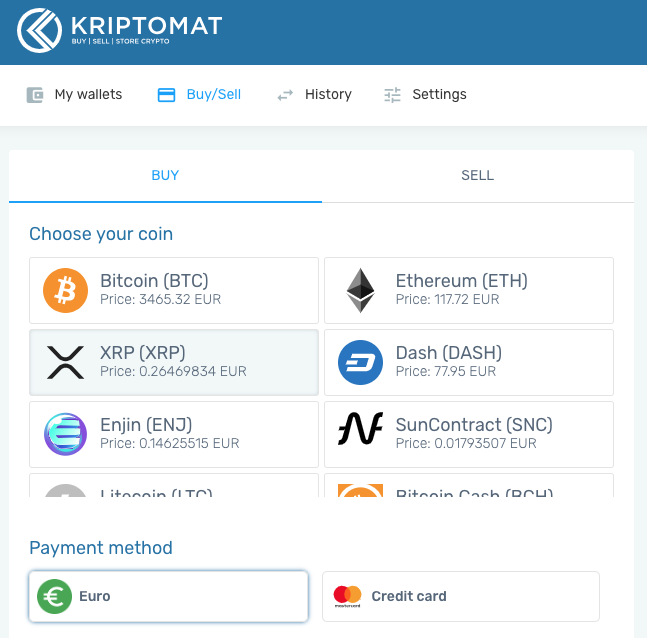Click the Settings sliders icon

pyautogui.click(x=392, y=95)
